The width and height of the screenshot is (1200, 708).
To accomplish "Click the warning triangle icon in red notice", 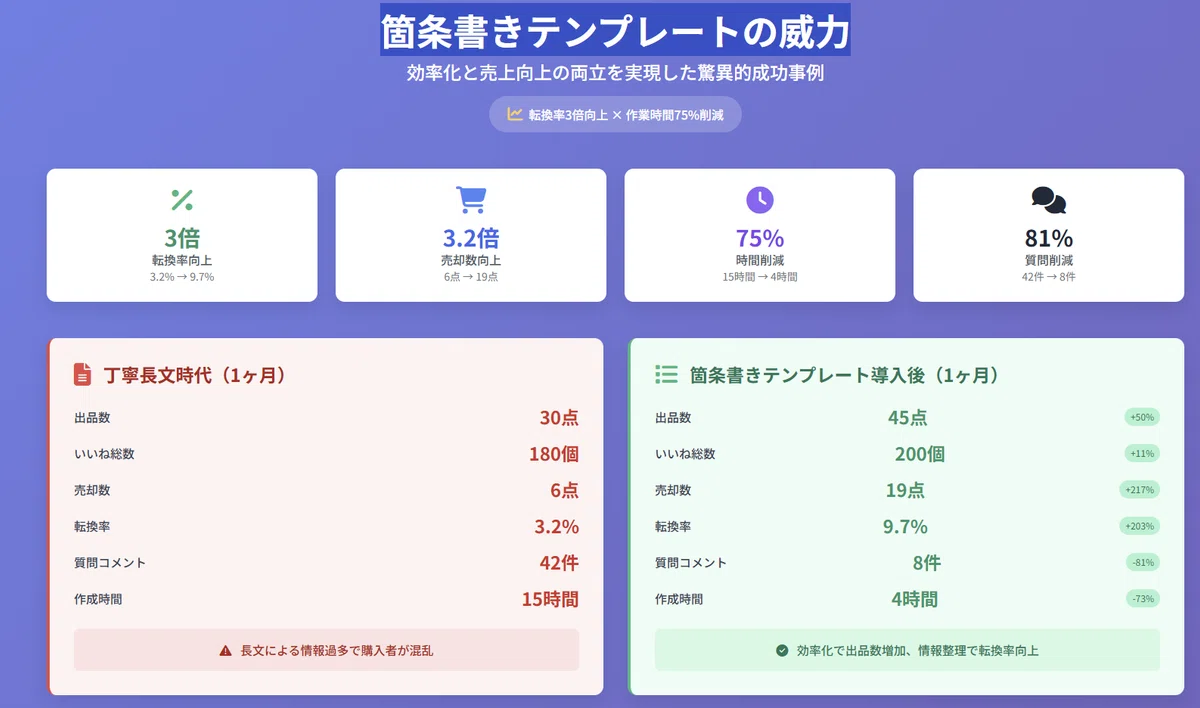I will (225, 650).
